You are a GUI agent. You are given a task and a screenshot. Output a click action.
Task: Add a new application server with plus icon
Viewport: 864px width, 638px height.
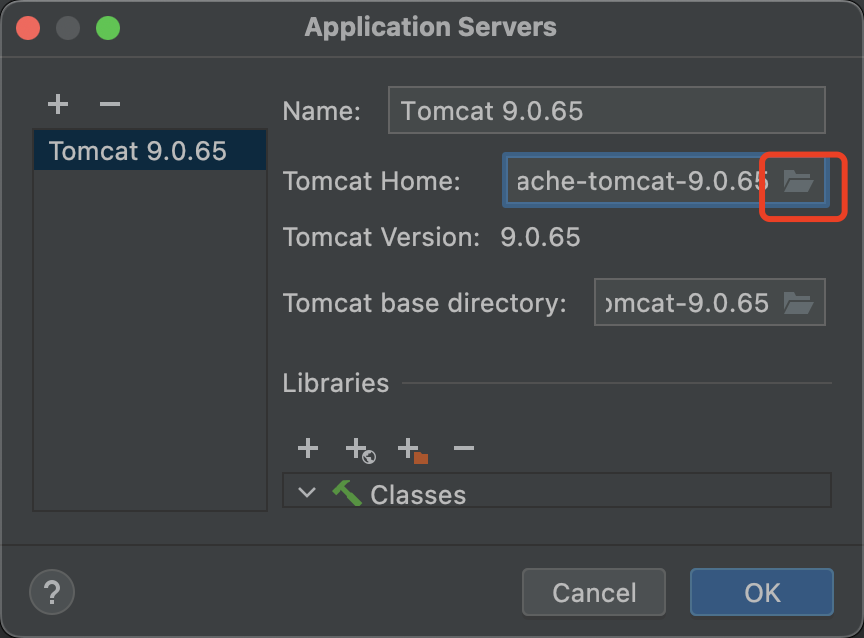tap(58, 104)
